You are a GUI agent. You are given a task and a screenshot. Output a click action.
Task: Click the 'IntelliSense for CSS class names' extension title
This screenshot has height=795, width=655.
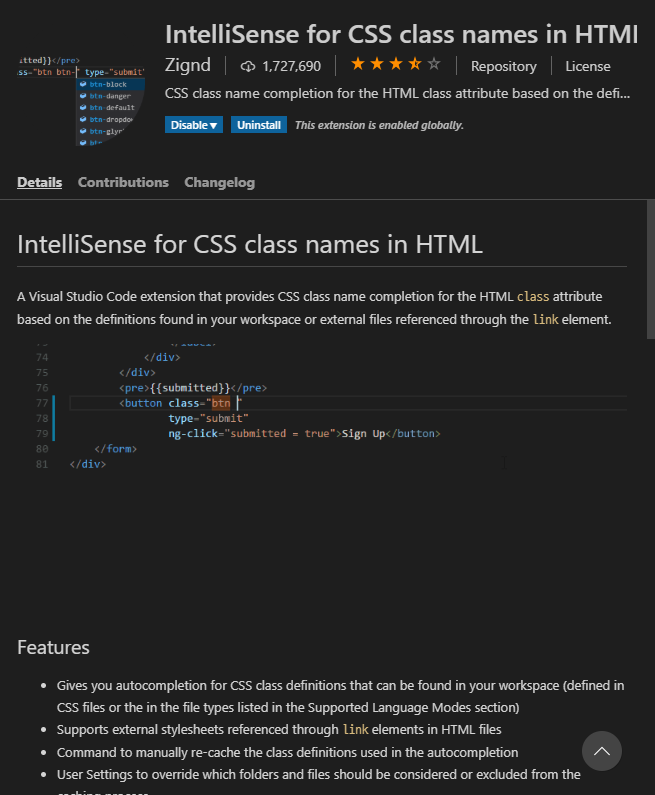(402, 34)
